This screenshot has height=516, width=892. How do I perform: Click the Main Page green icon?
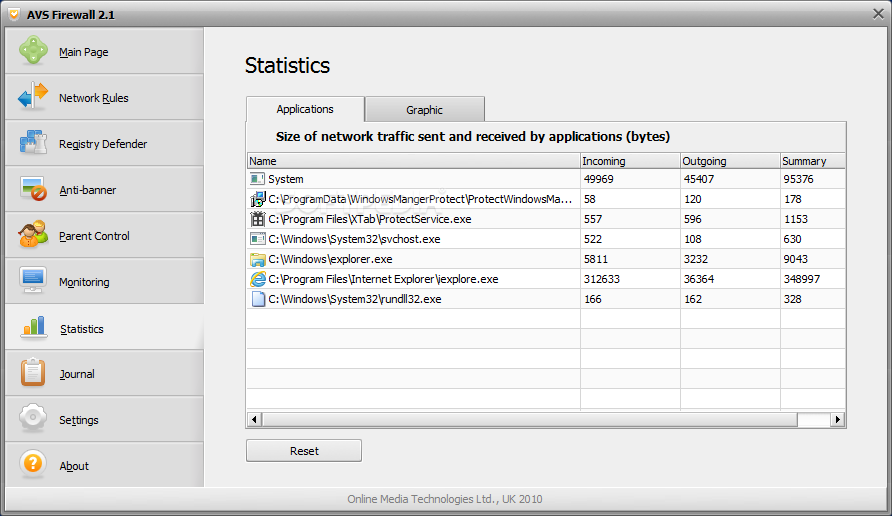[33, 50]
